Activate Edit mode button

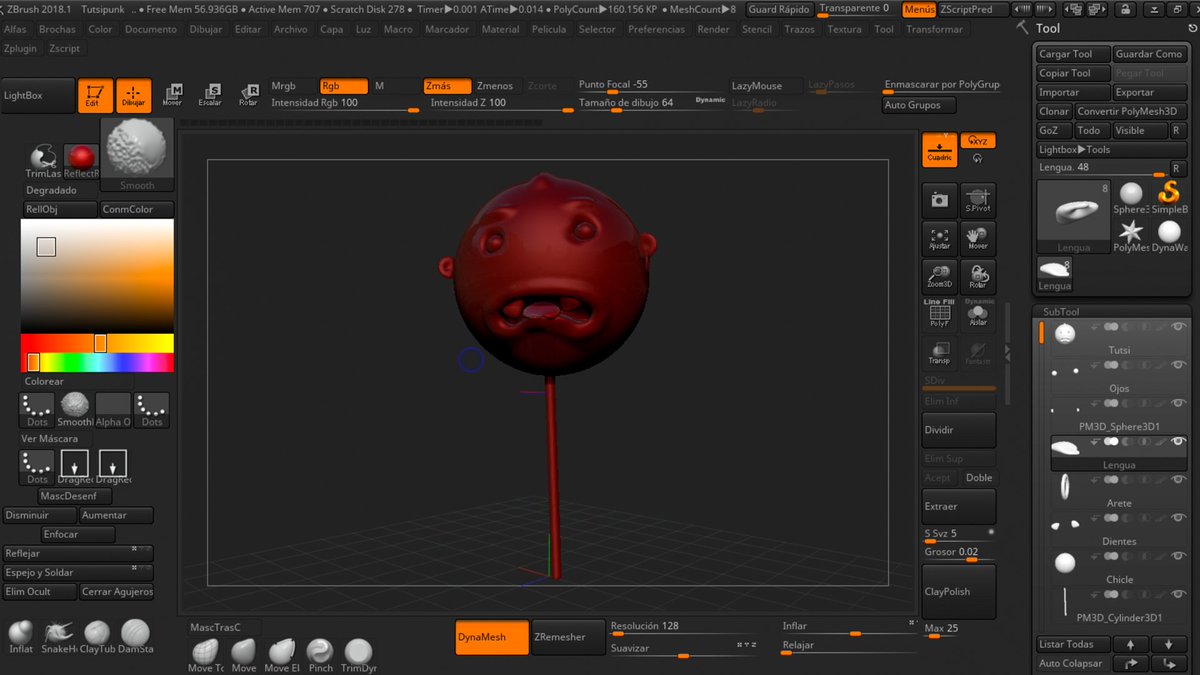point(95,96)
